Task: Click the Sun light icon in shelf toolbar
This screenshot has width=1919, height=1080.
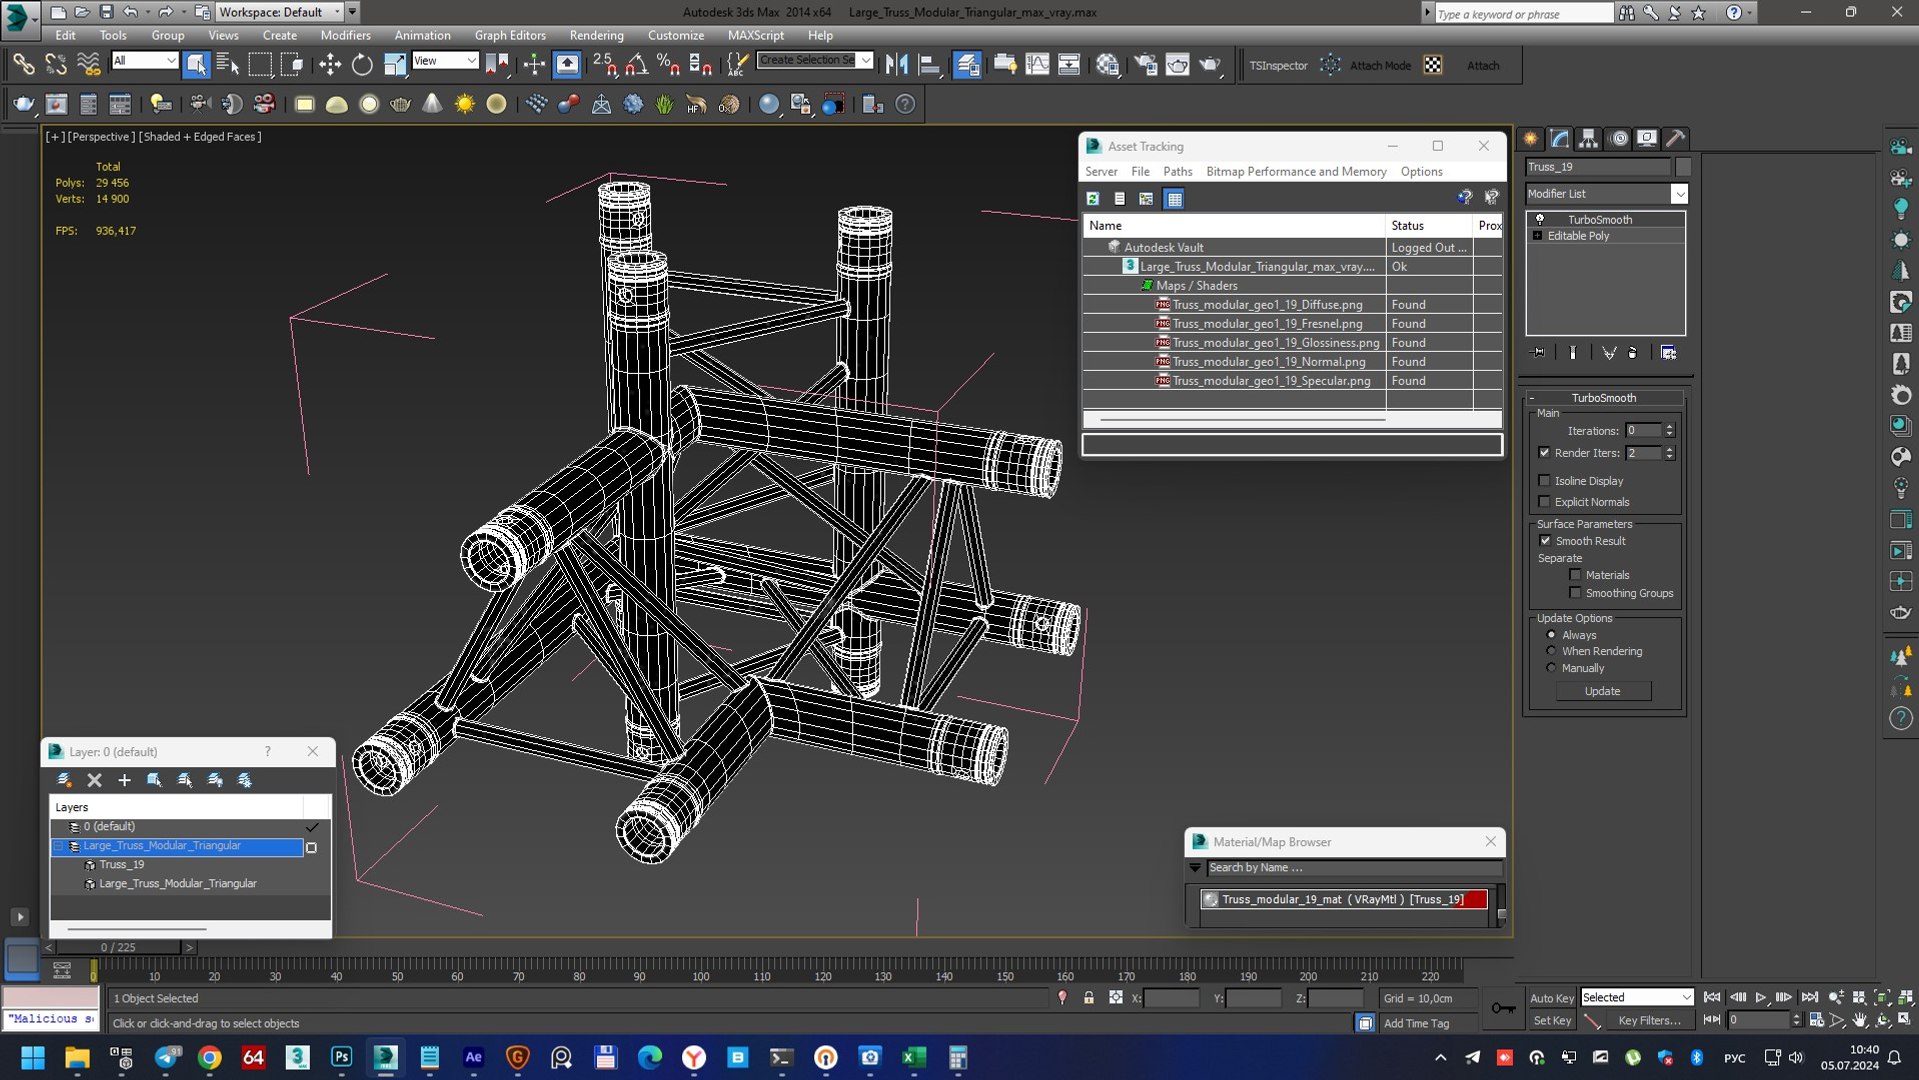Action: pos(465,104)
